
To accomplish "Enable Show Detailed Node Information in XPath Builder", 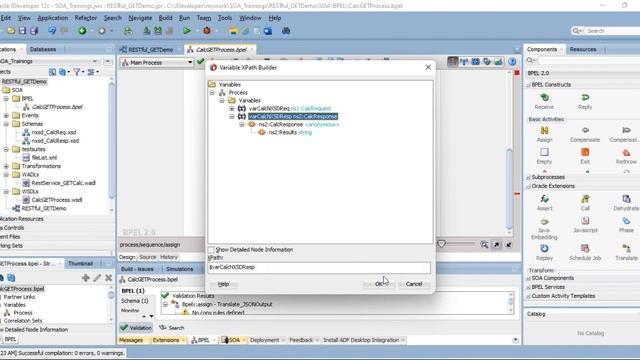I will [211, 249].
